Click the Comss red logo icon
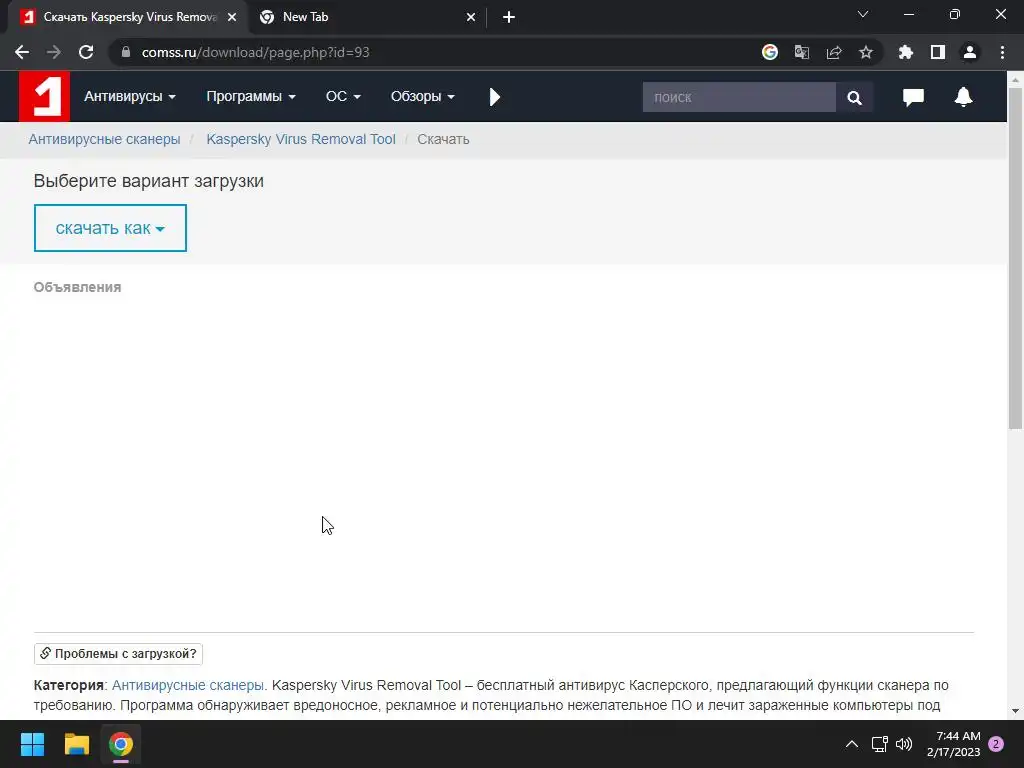This screenshot has width=1024, height=768. (x=44, y=97)
